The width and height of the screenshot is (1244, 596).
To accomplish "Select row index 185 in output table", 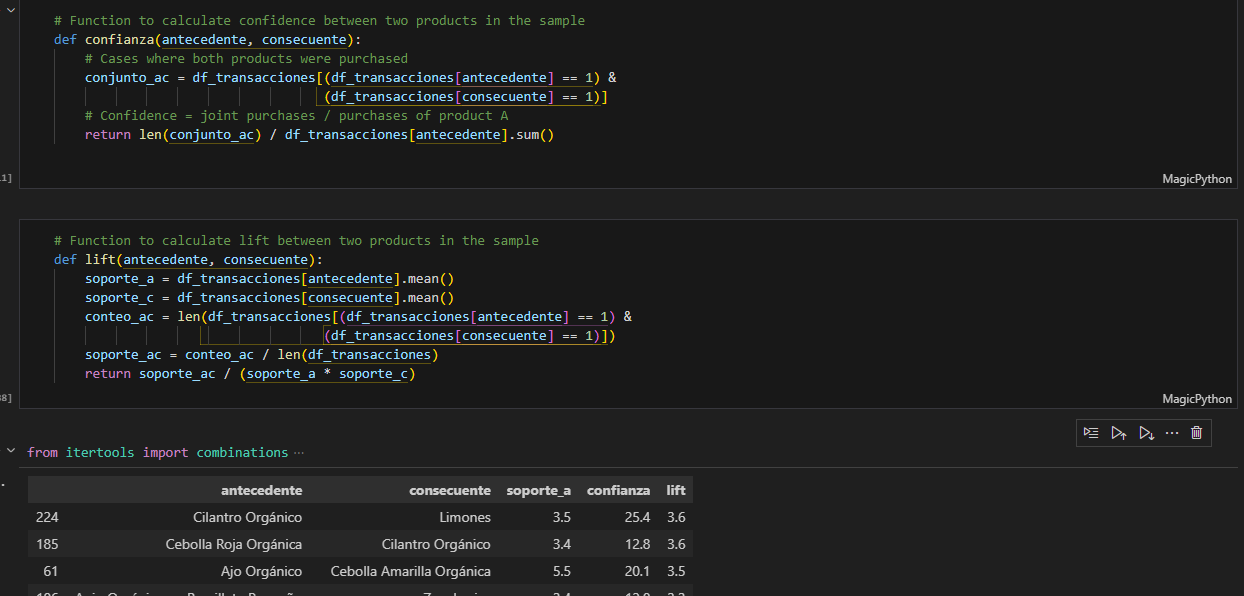I will (x=47, y=544).
